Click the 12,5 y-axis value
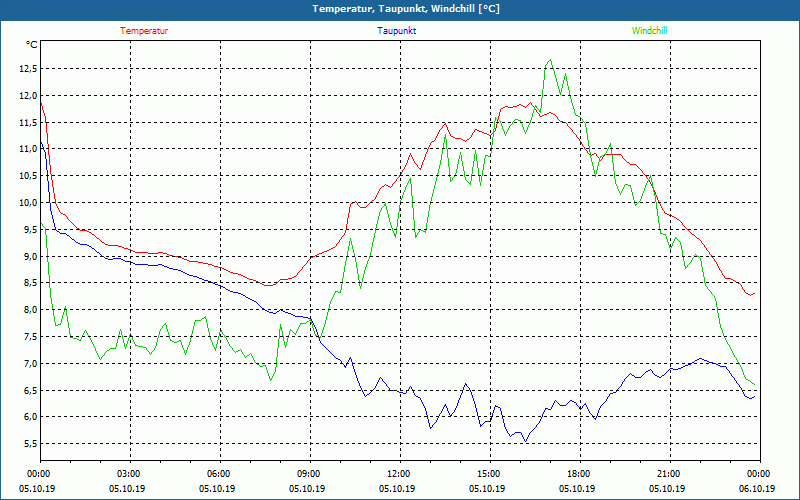800x500 pixels. tap(29, 69)
